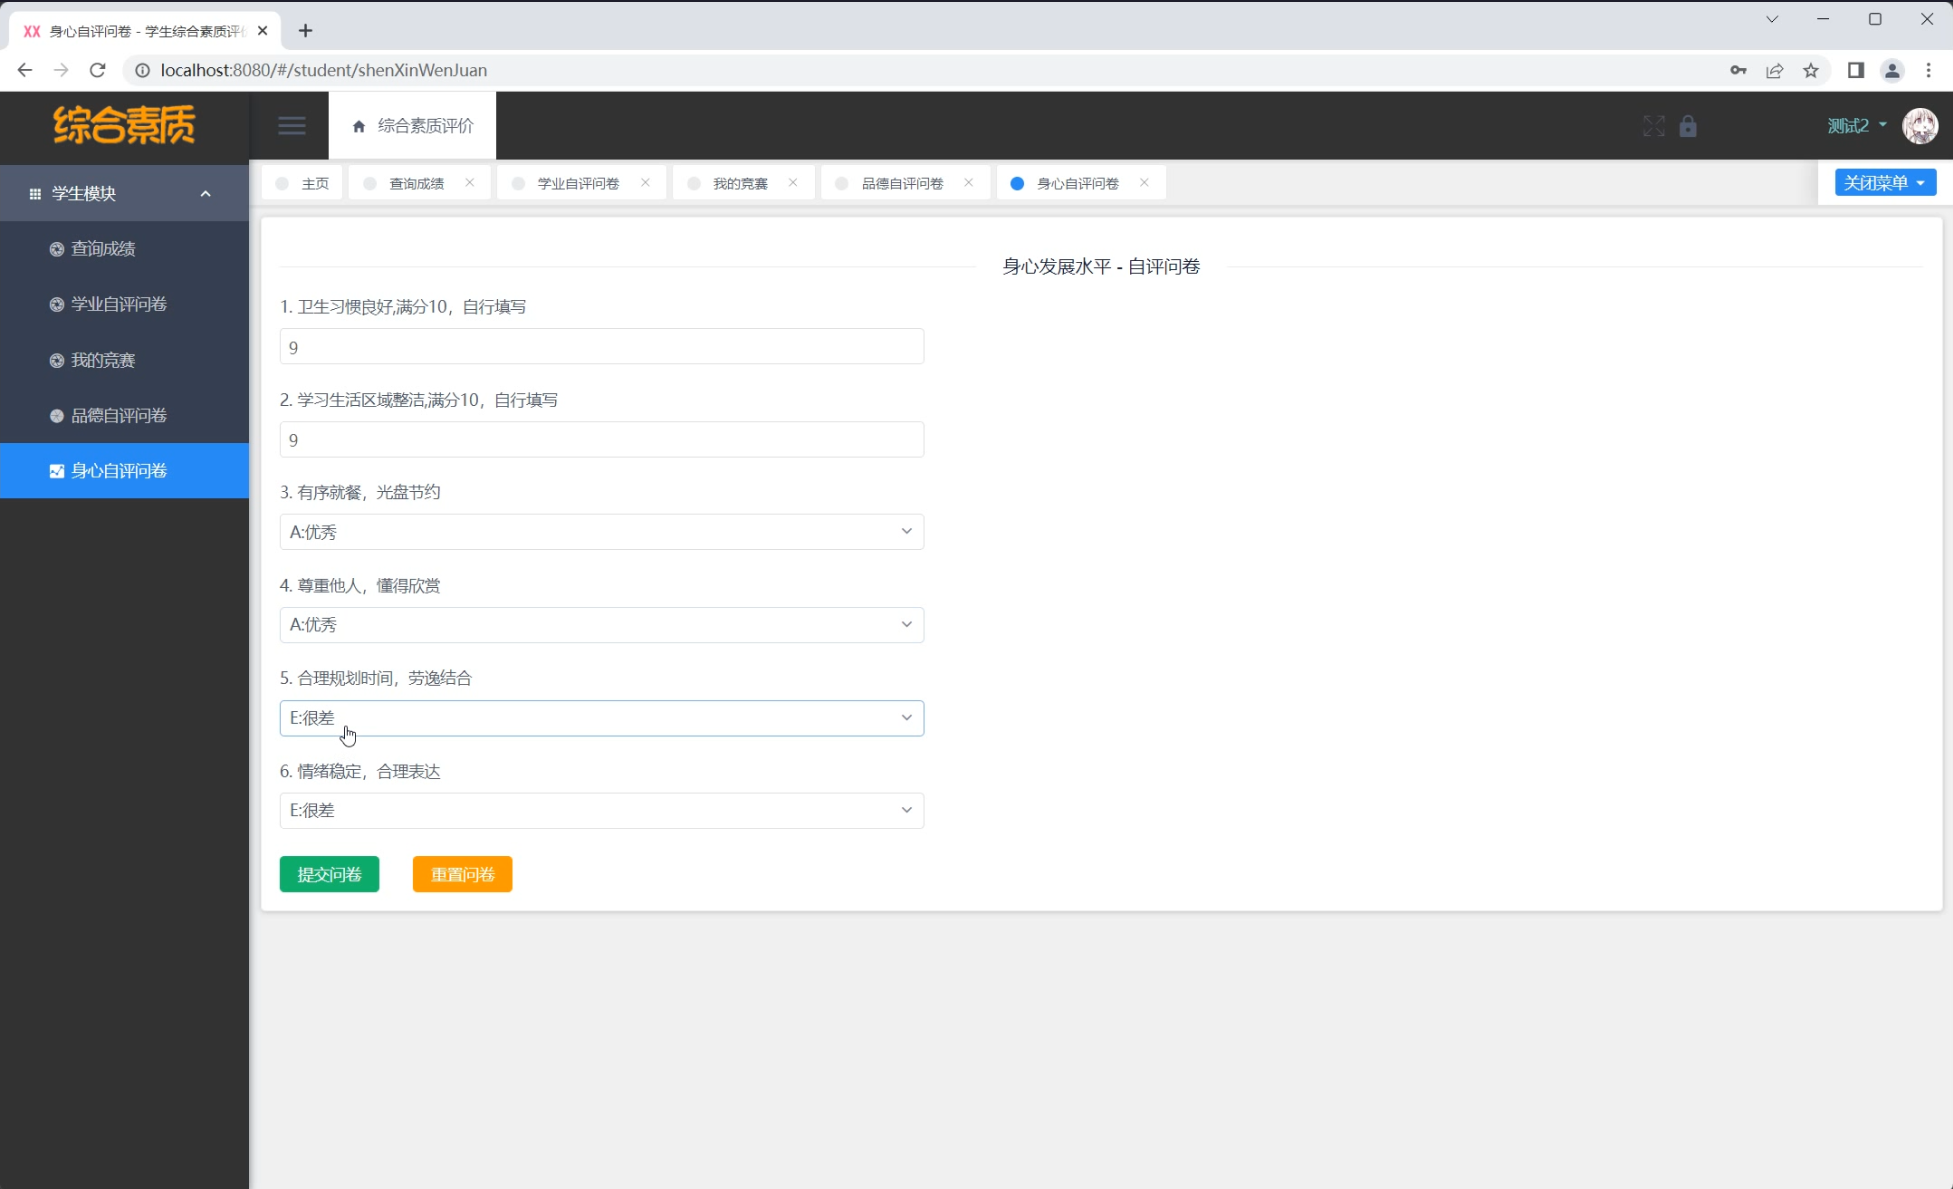Click the lock screen icon
The width and height of the screenshot is (1953, 1189).
(x=1688, y=126)
